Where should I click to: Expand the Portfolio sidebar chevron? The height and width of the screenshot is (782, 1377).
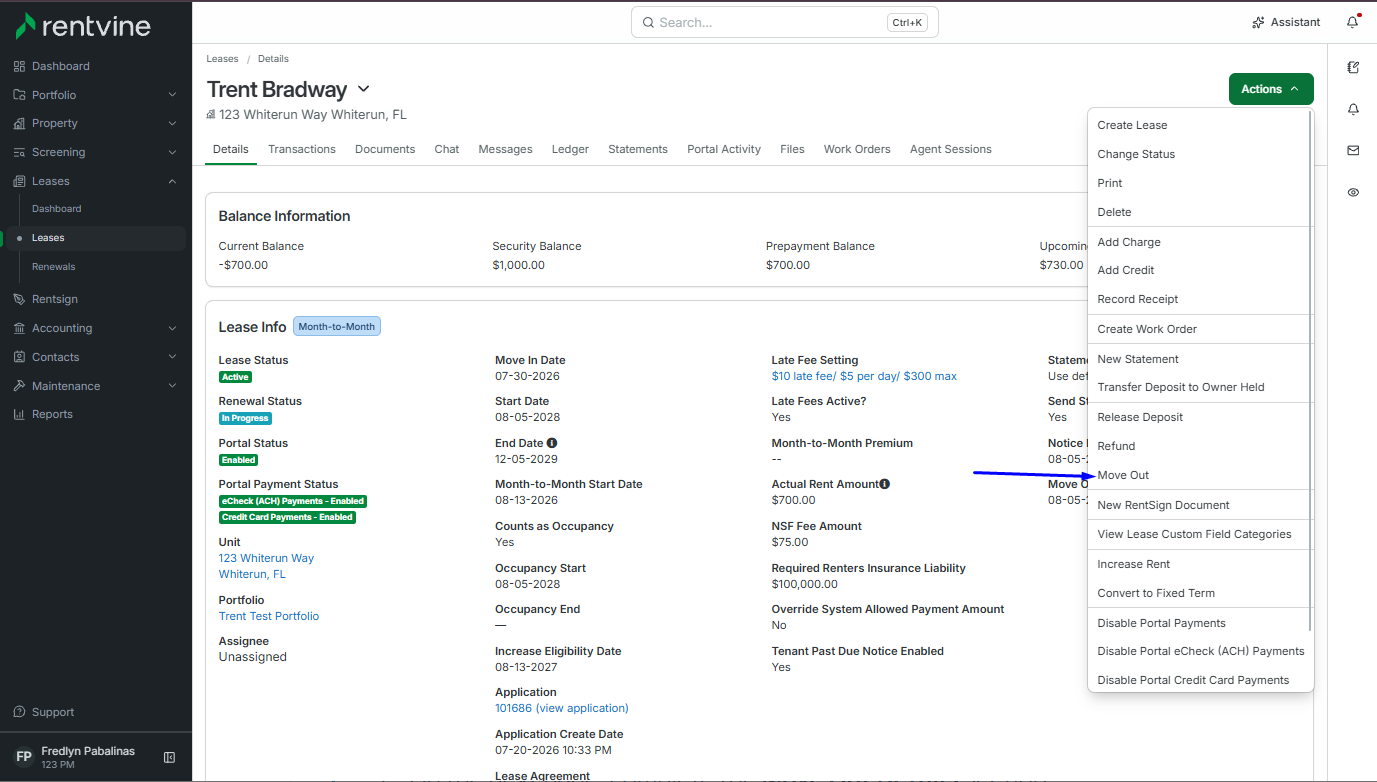point(172,95)
